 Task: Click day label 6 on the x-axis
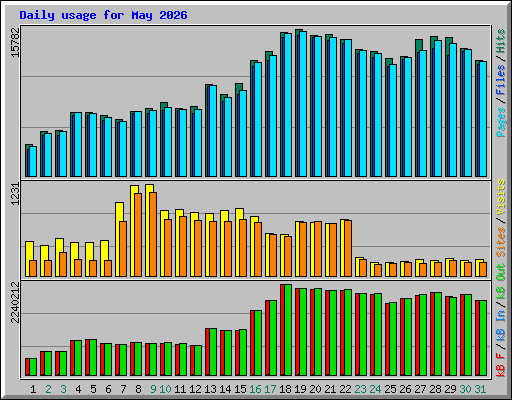click(x=108, y=389)
